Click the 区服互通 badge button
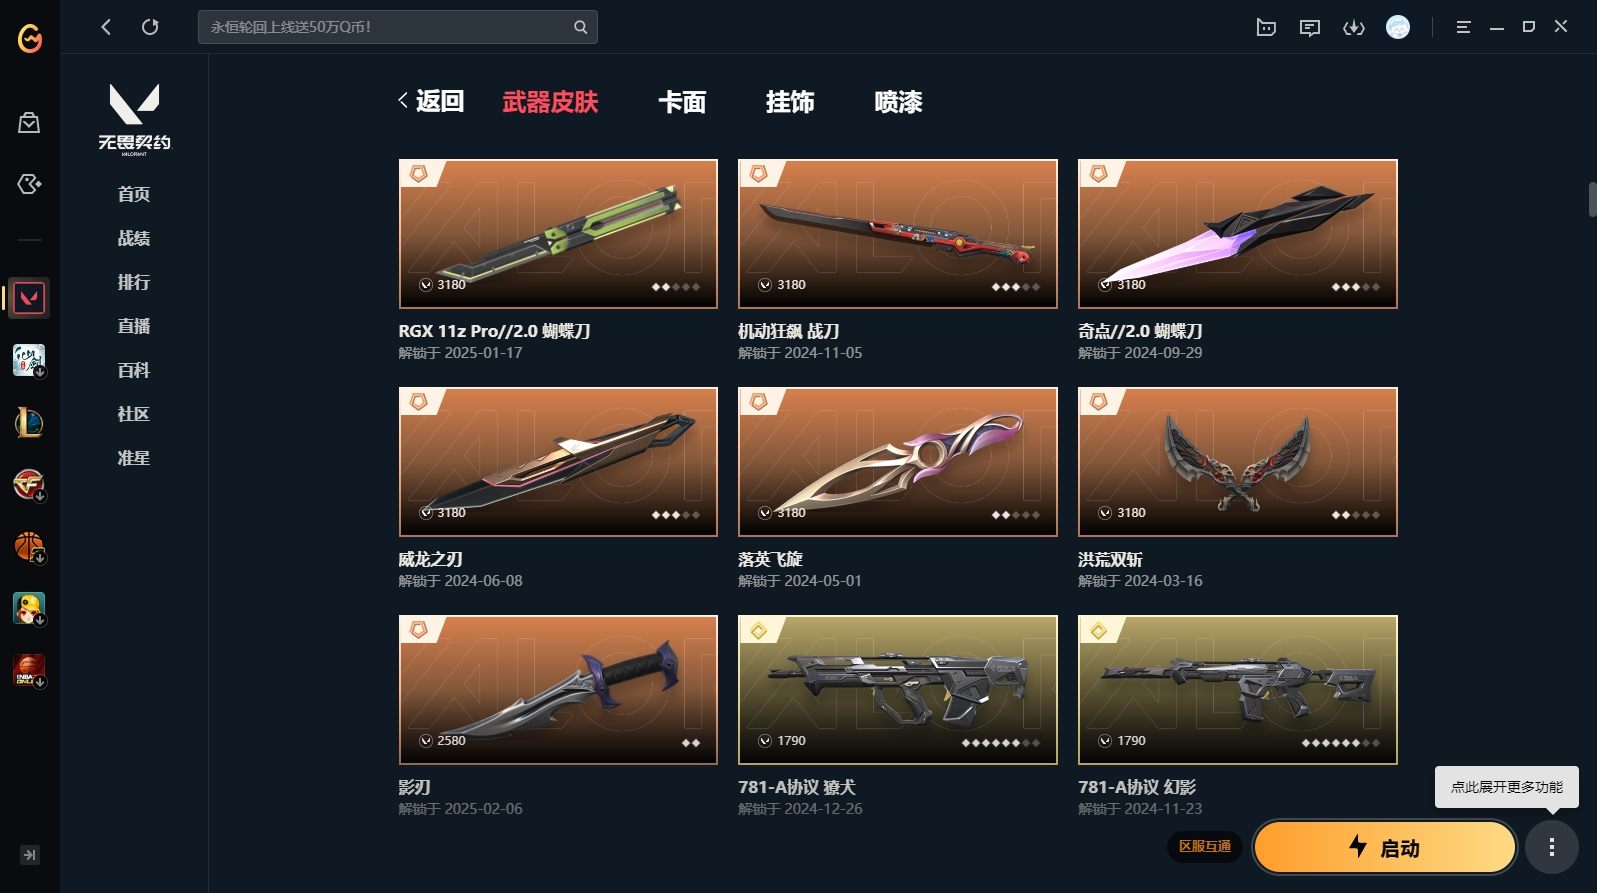The height and width of the screenshot is (893, 1597). pyautogui.click(x=1205, y=847)
